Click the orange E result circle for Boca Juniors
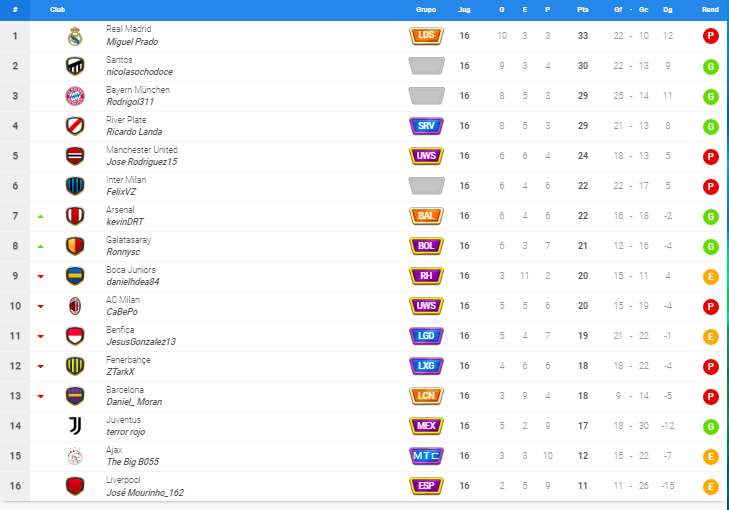Viewport: 729px width, 510px height. (710, 277)
